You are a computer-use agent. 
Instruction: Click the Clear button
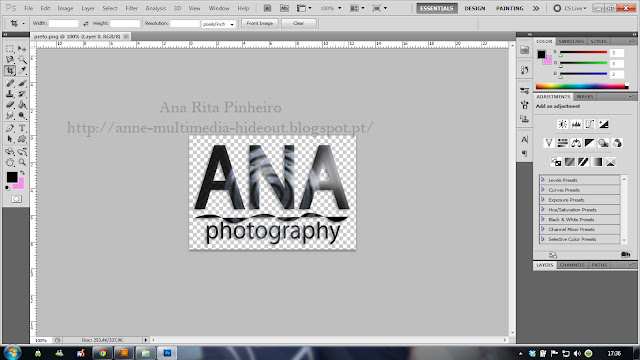tap(298, 23)
